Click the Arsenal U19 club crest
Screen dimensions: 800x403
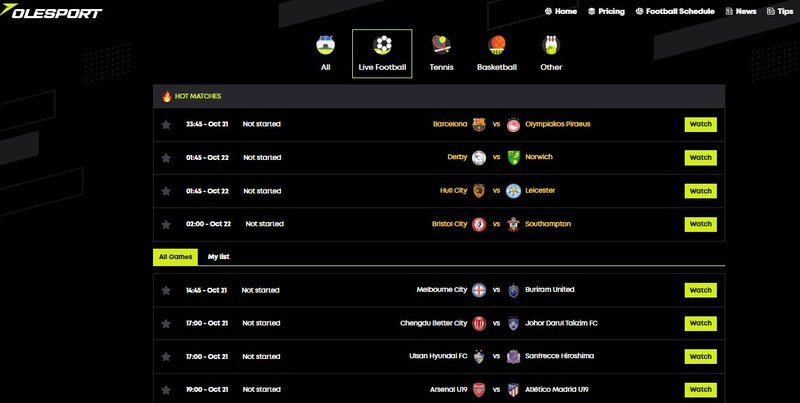pyautogui.click(x=479, y=390)
